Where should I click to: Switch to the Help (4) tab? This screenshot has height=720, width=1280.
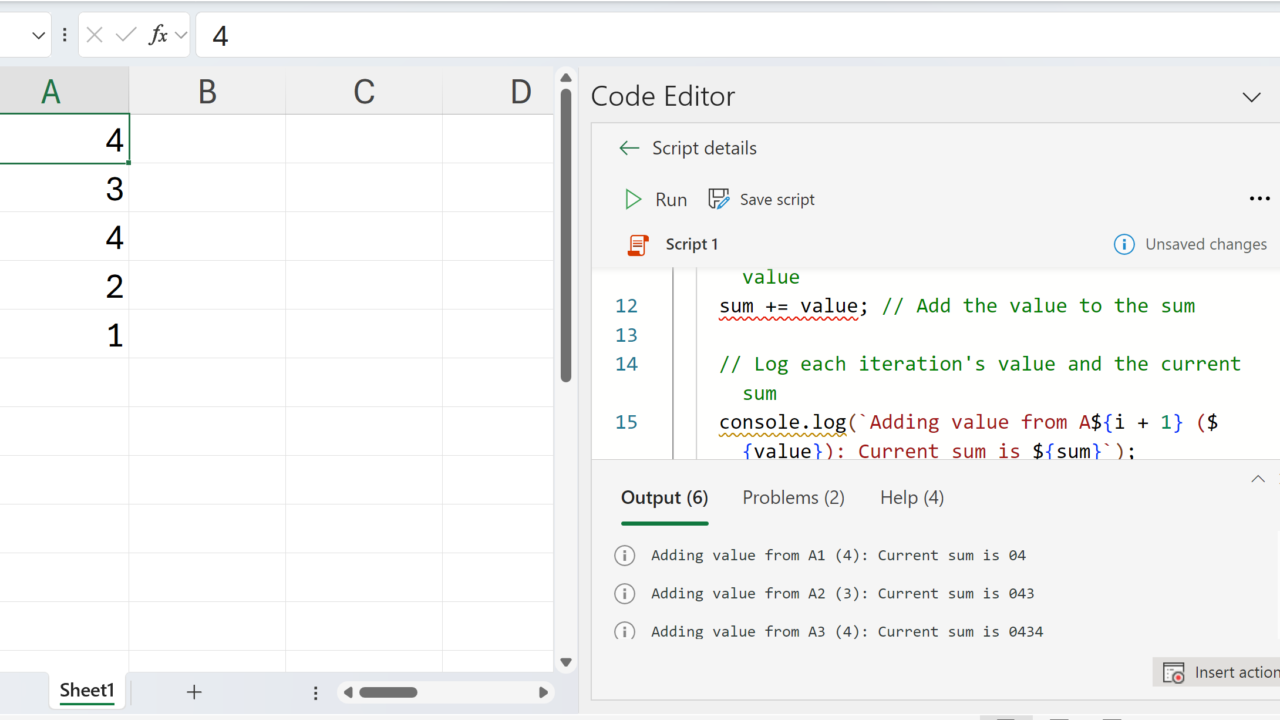(x=911, y=498)
